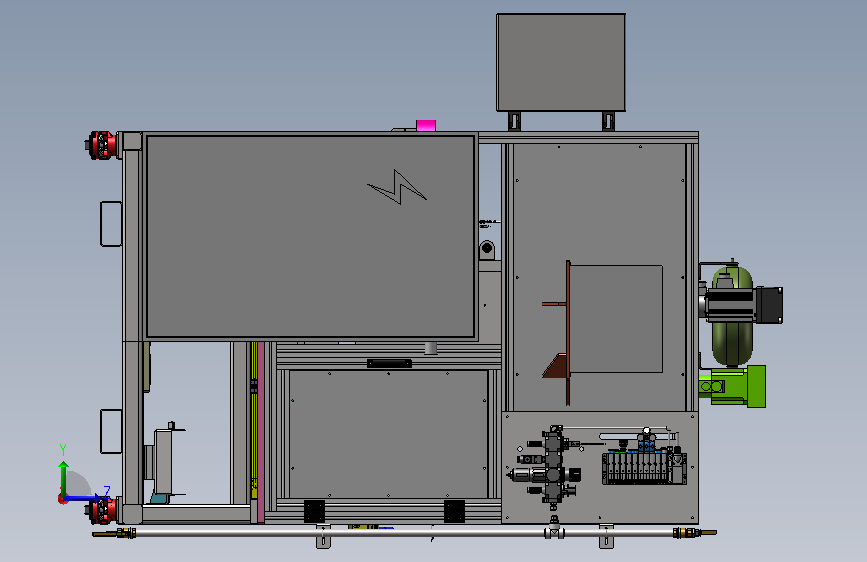
Task: Click the black handle above the lower panel
Action: coord(389,363)
